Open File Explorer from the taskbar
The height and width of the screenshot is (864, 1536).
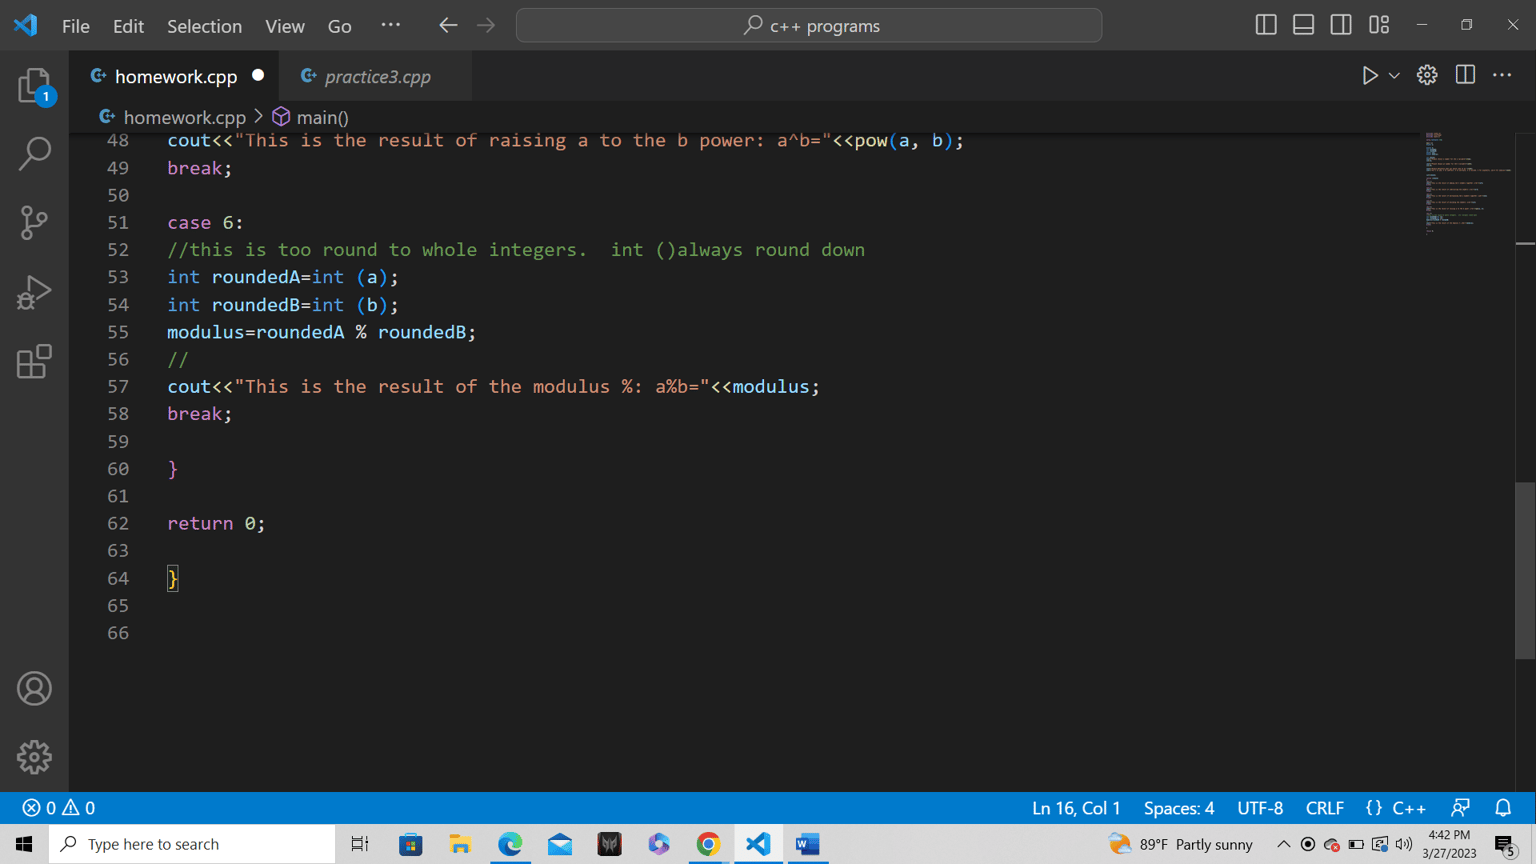coord(460,844)
